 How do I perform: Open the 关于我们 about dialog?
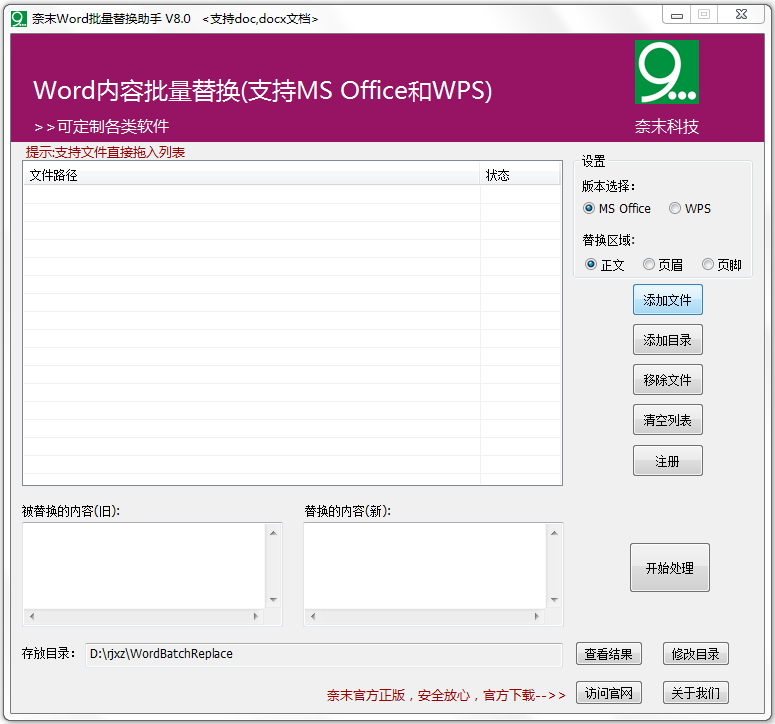coord(695,694)
